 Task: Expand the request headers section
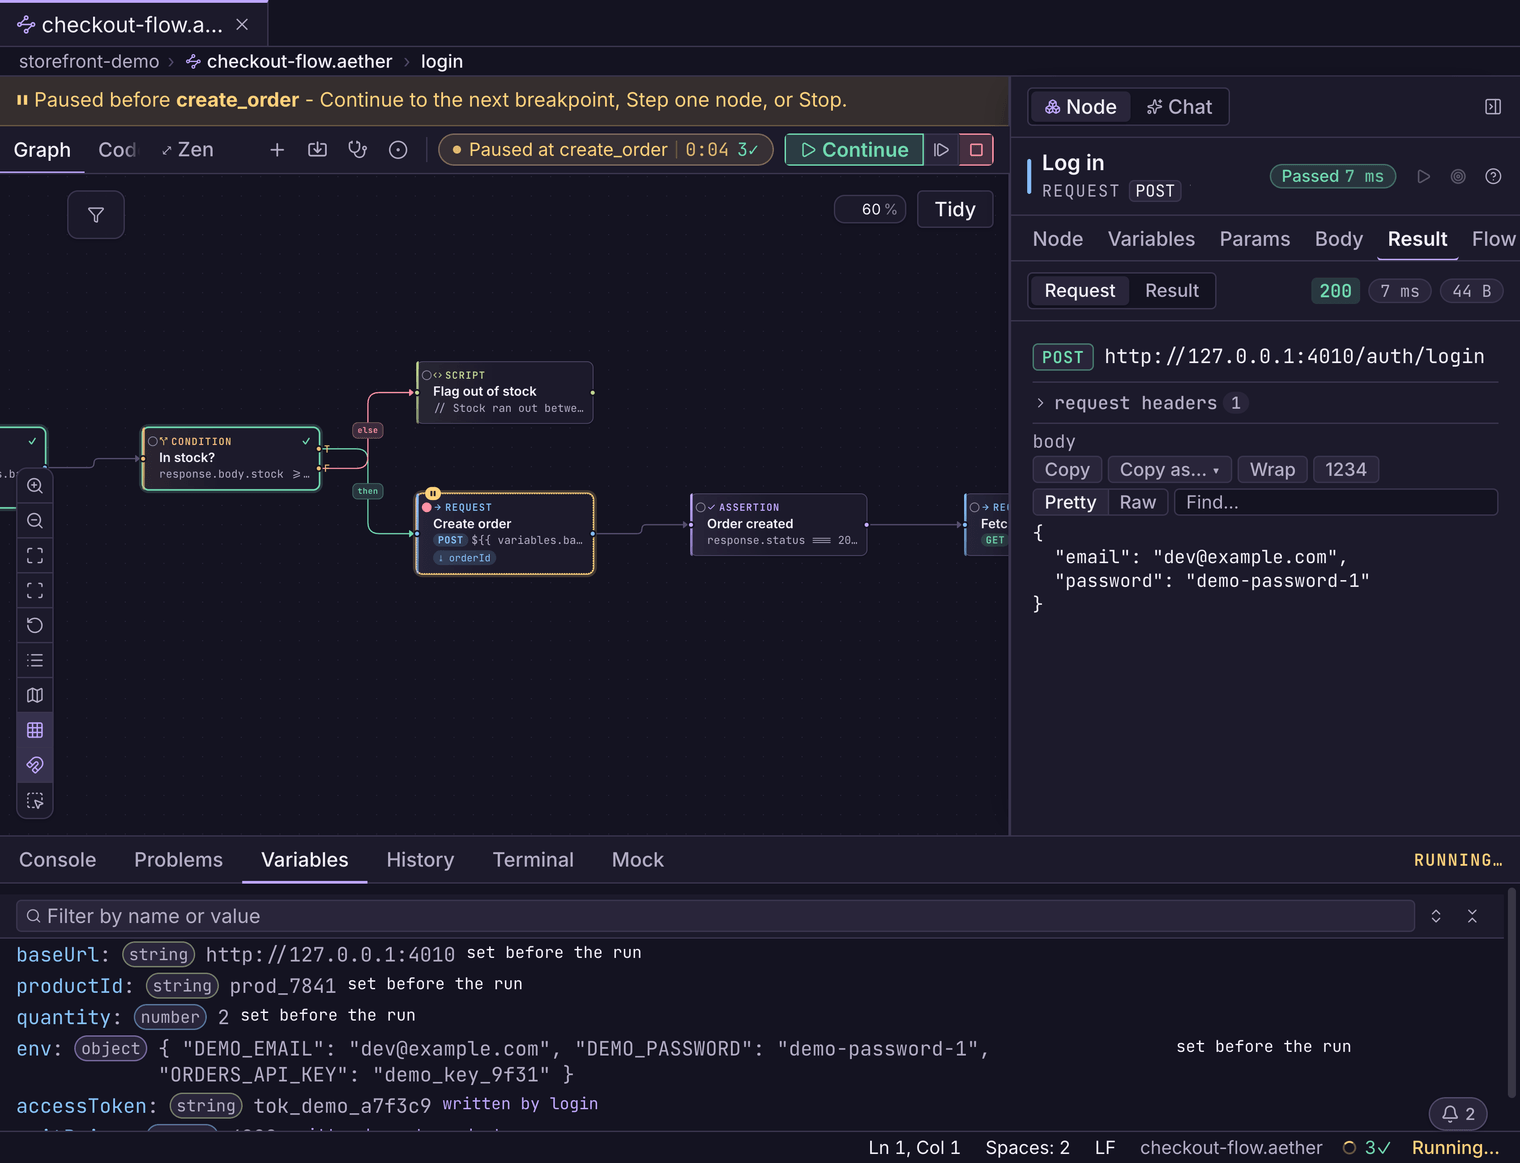coord(1139,403)
